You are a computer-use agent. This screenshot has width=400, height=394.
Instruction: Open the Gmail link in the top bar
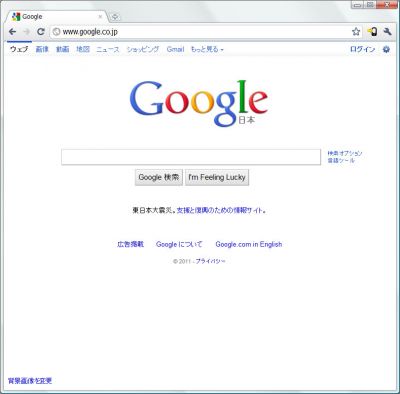pyautogui.click(x=175, y=49)
